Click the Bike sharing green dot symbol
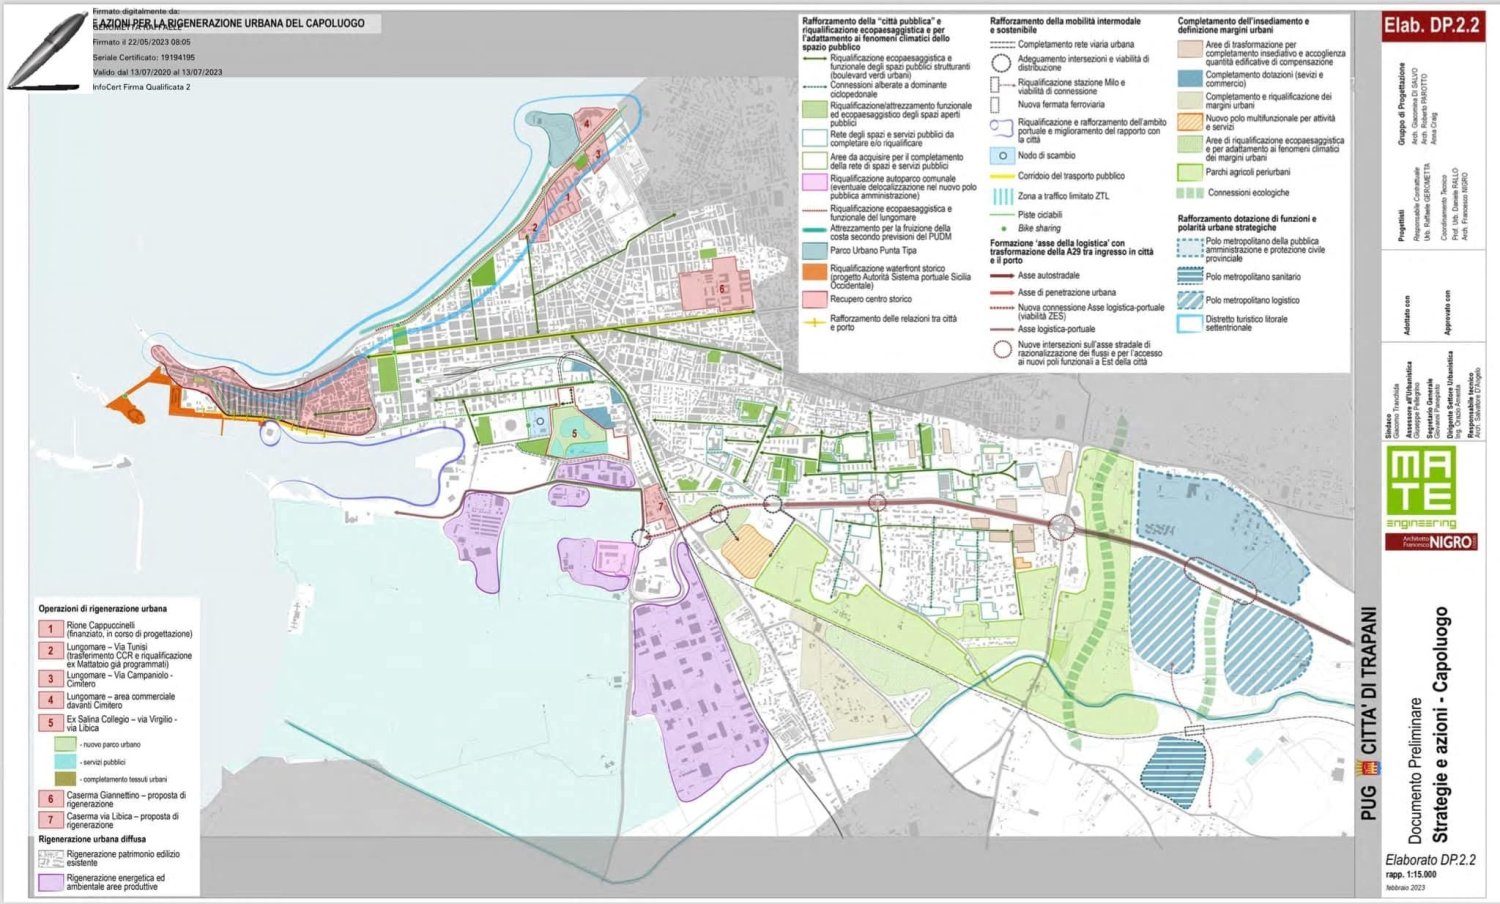 click(1003, 229)
